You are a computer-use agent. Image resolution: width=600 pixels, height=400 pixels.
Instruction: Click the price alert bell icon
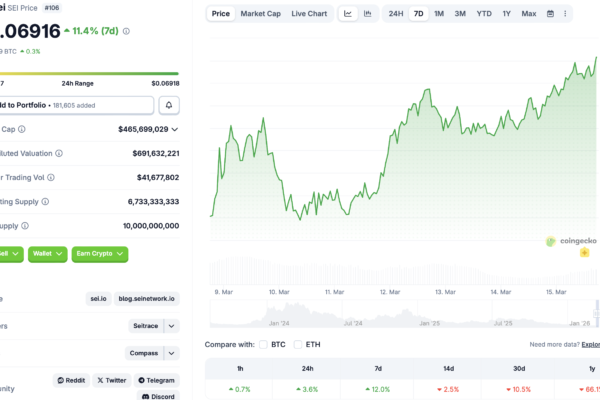point(169,104)
